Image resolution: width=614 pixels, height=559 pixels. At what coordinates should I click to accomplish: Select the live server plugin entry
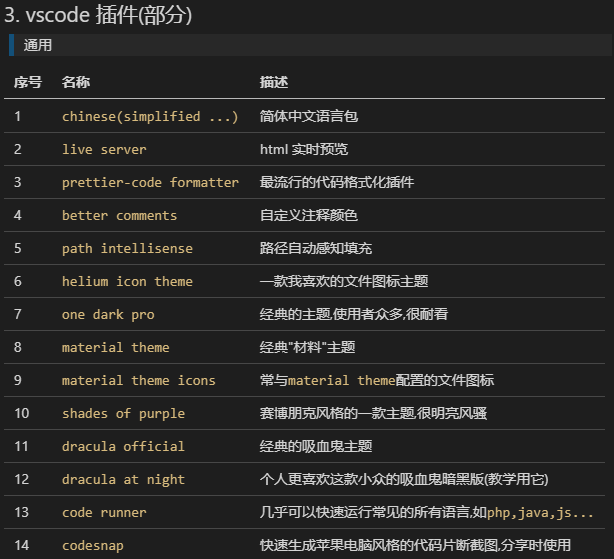pos(104,149)
